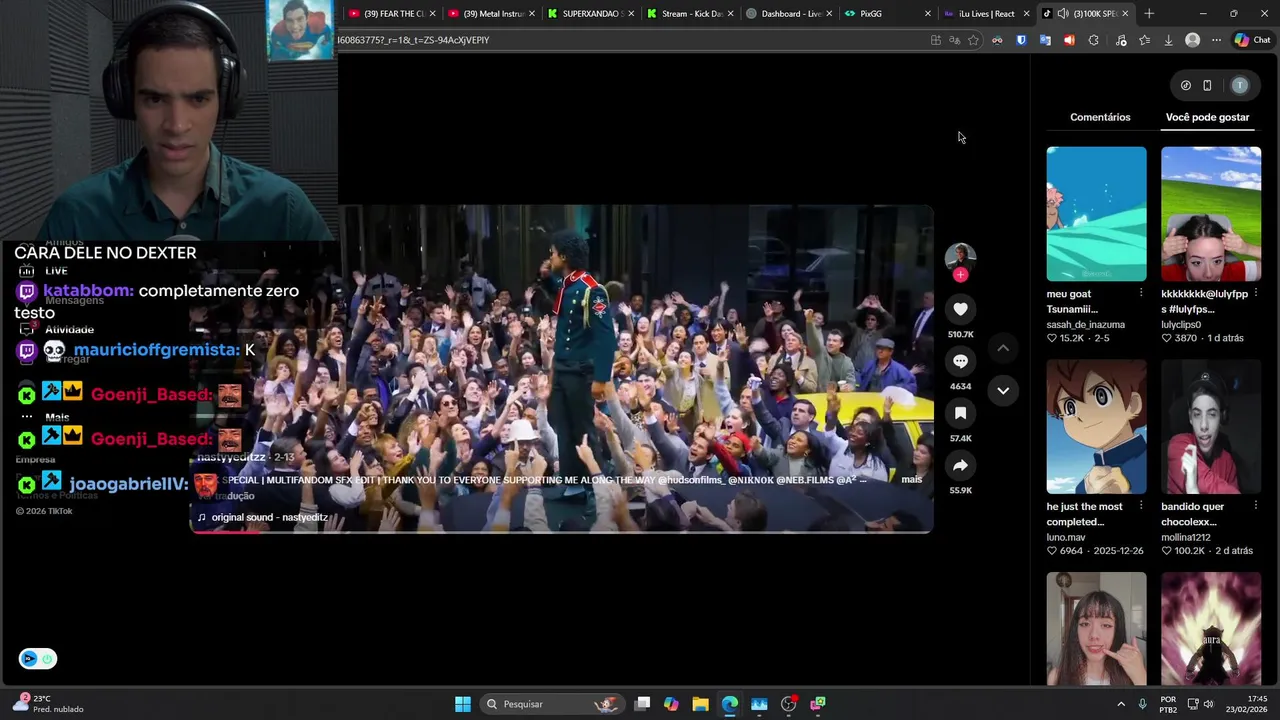Screen dimensions: 1280x720
Task: Open the TikTok profile avatar 'T'
Action: pos(1240,86)
